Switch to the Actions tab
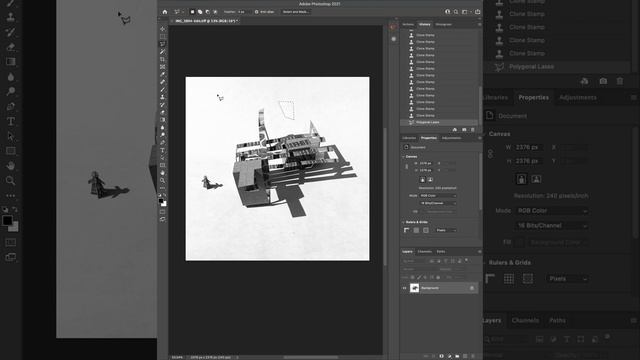The height and width of the screenshot is (360, 640). click(408, 24)
